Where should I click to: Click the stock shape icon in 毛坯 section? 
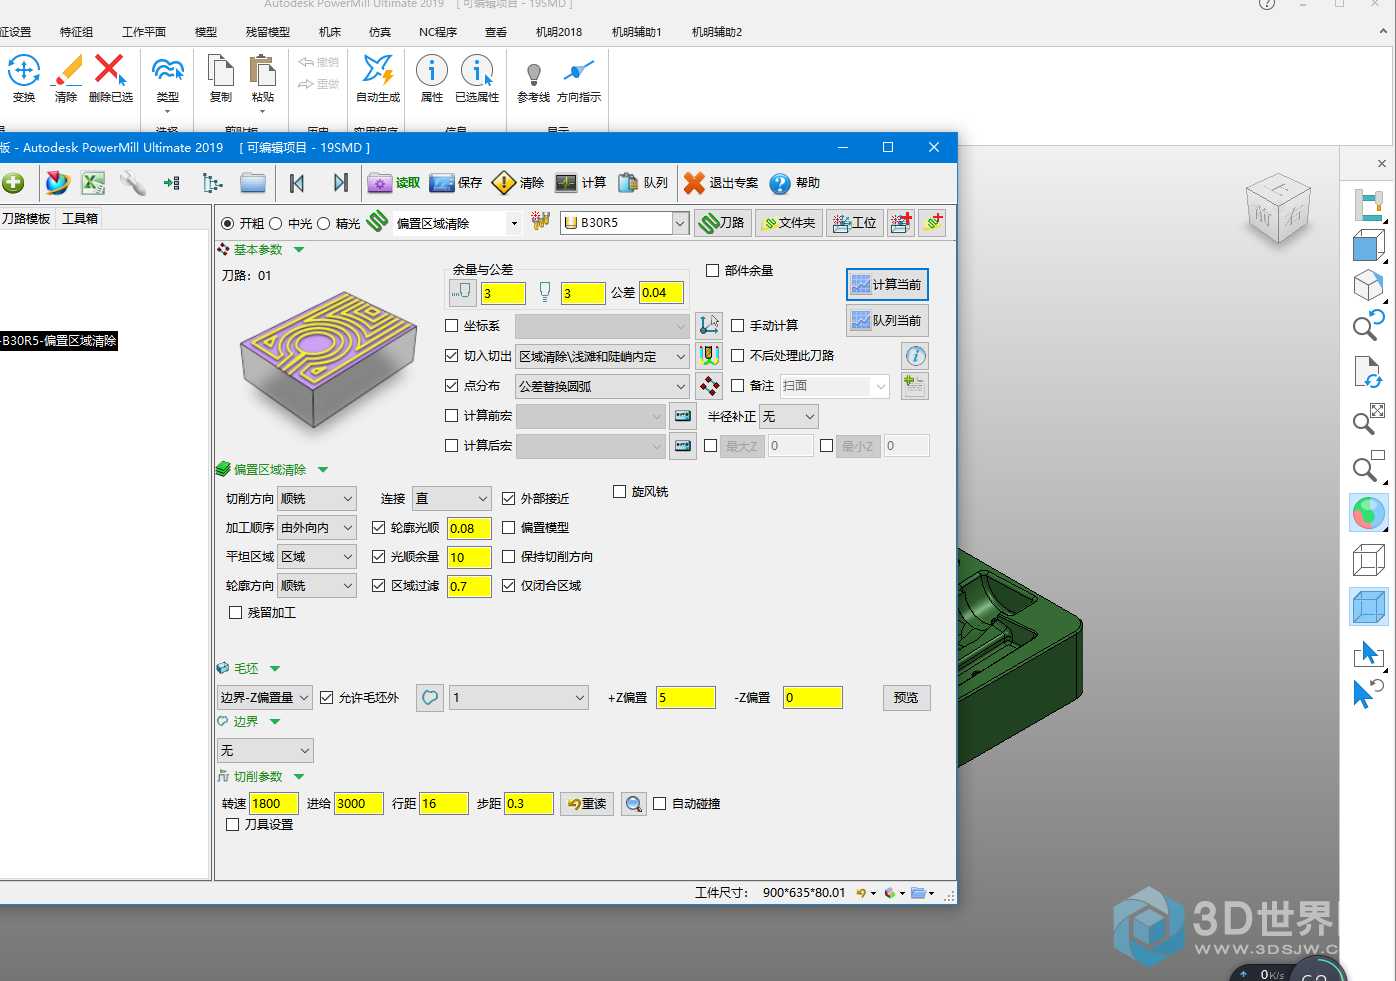tap(430, 698)
